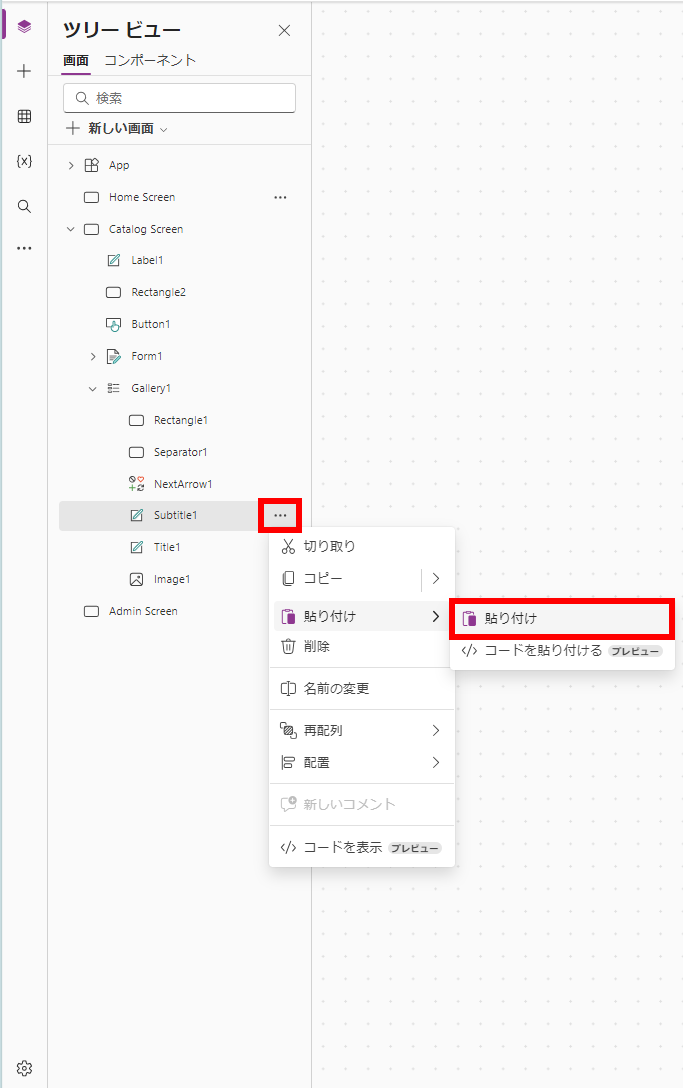Select Rectangle1 in the tree
Viewport: 683px width, 1088px height.
point(180,420)
